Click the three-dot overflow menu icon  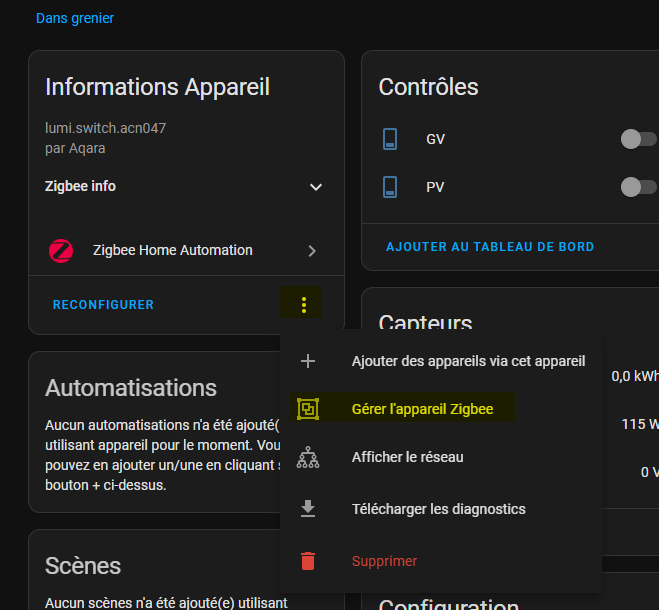point(304,305)
